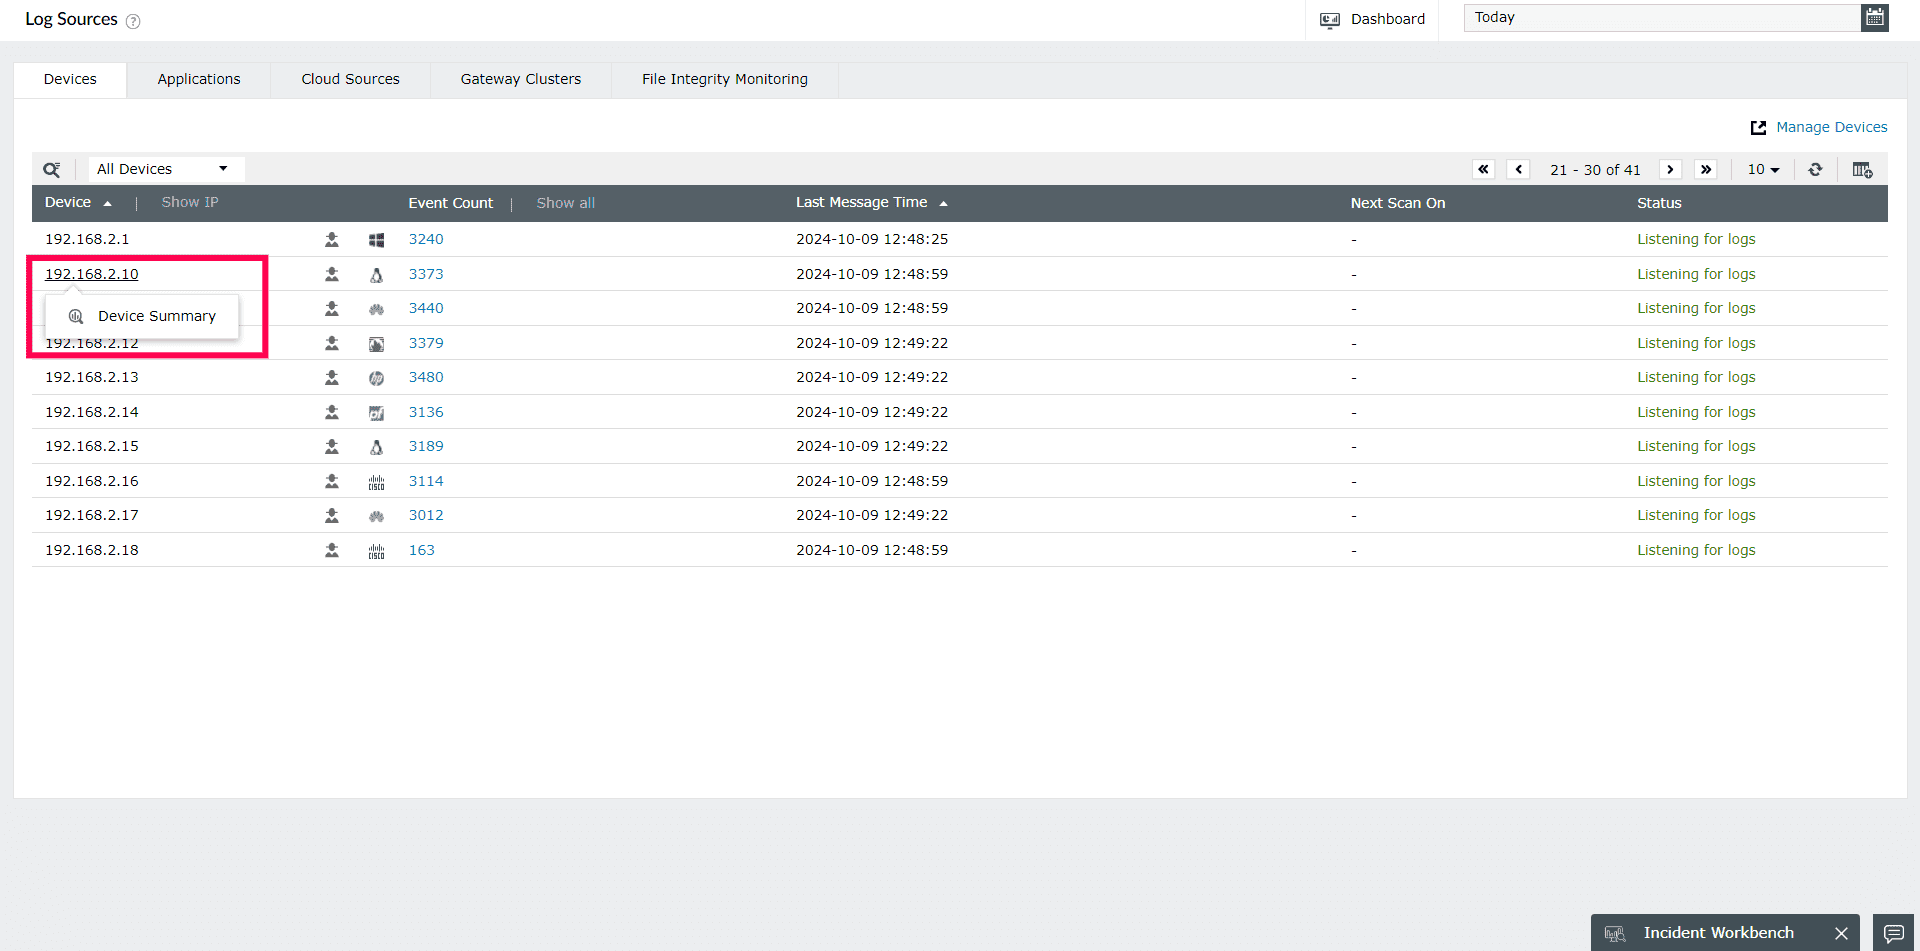1920x951 pixels.
Task: Open the Cloud Sources tab
Action: (x=350, y=80)
